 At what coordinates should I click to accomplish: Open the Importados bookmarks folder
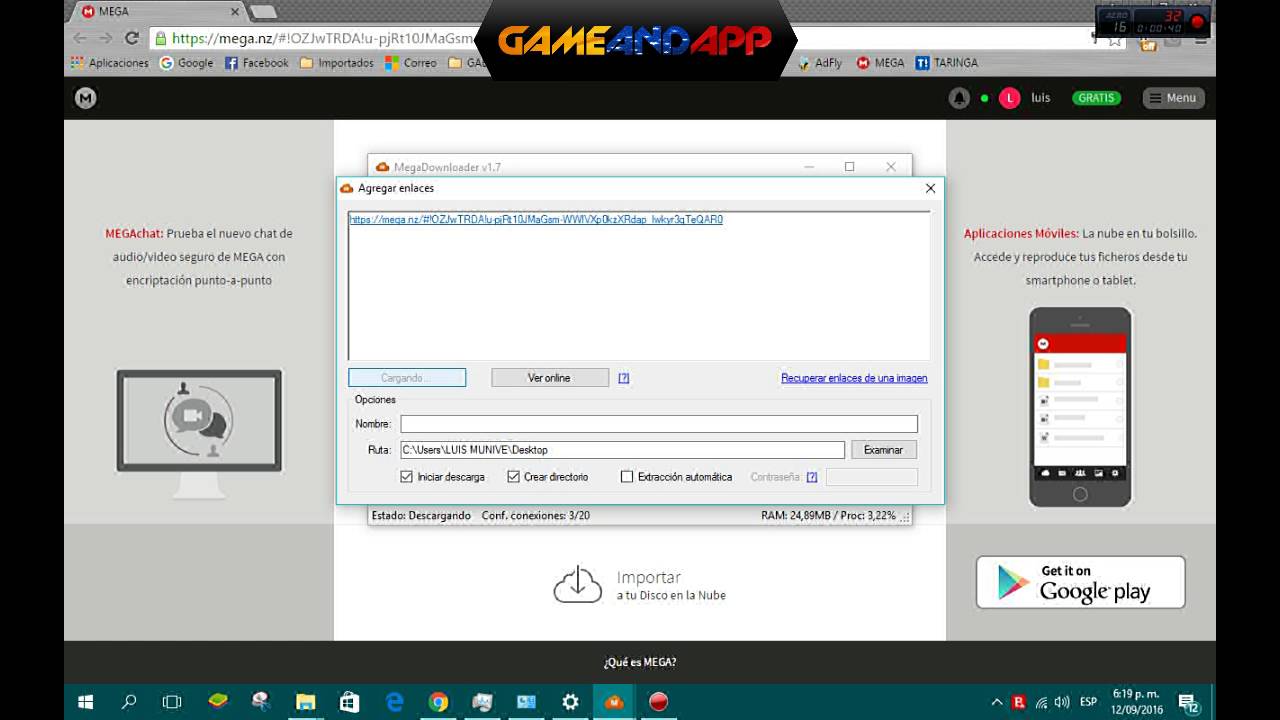[337, 62]
